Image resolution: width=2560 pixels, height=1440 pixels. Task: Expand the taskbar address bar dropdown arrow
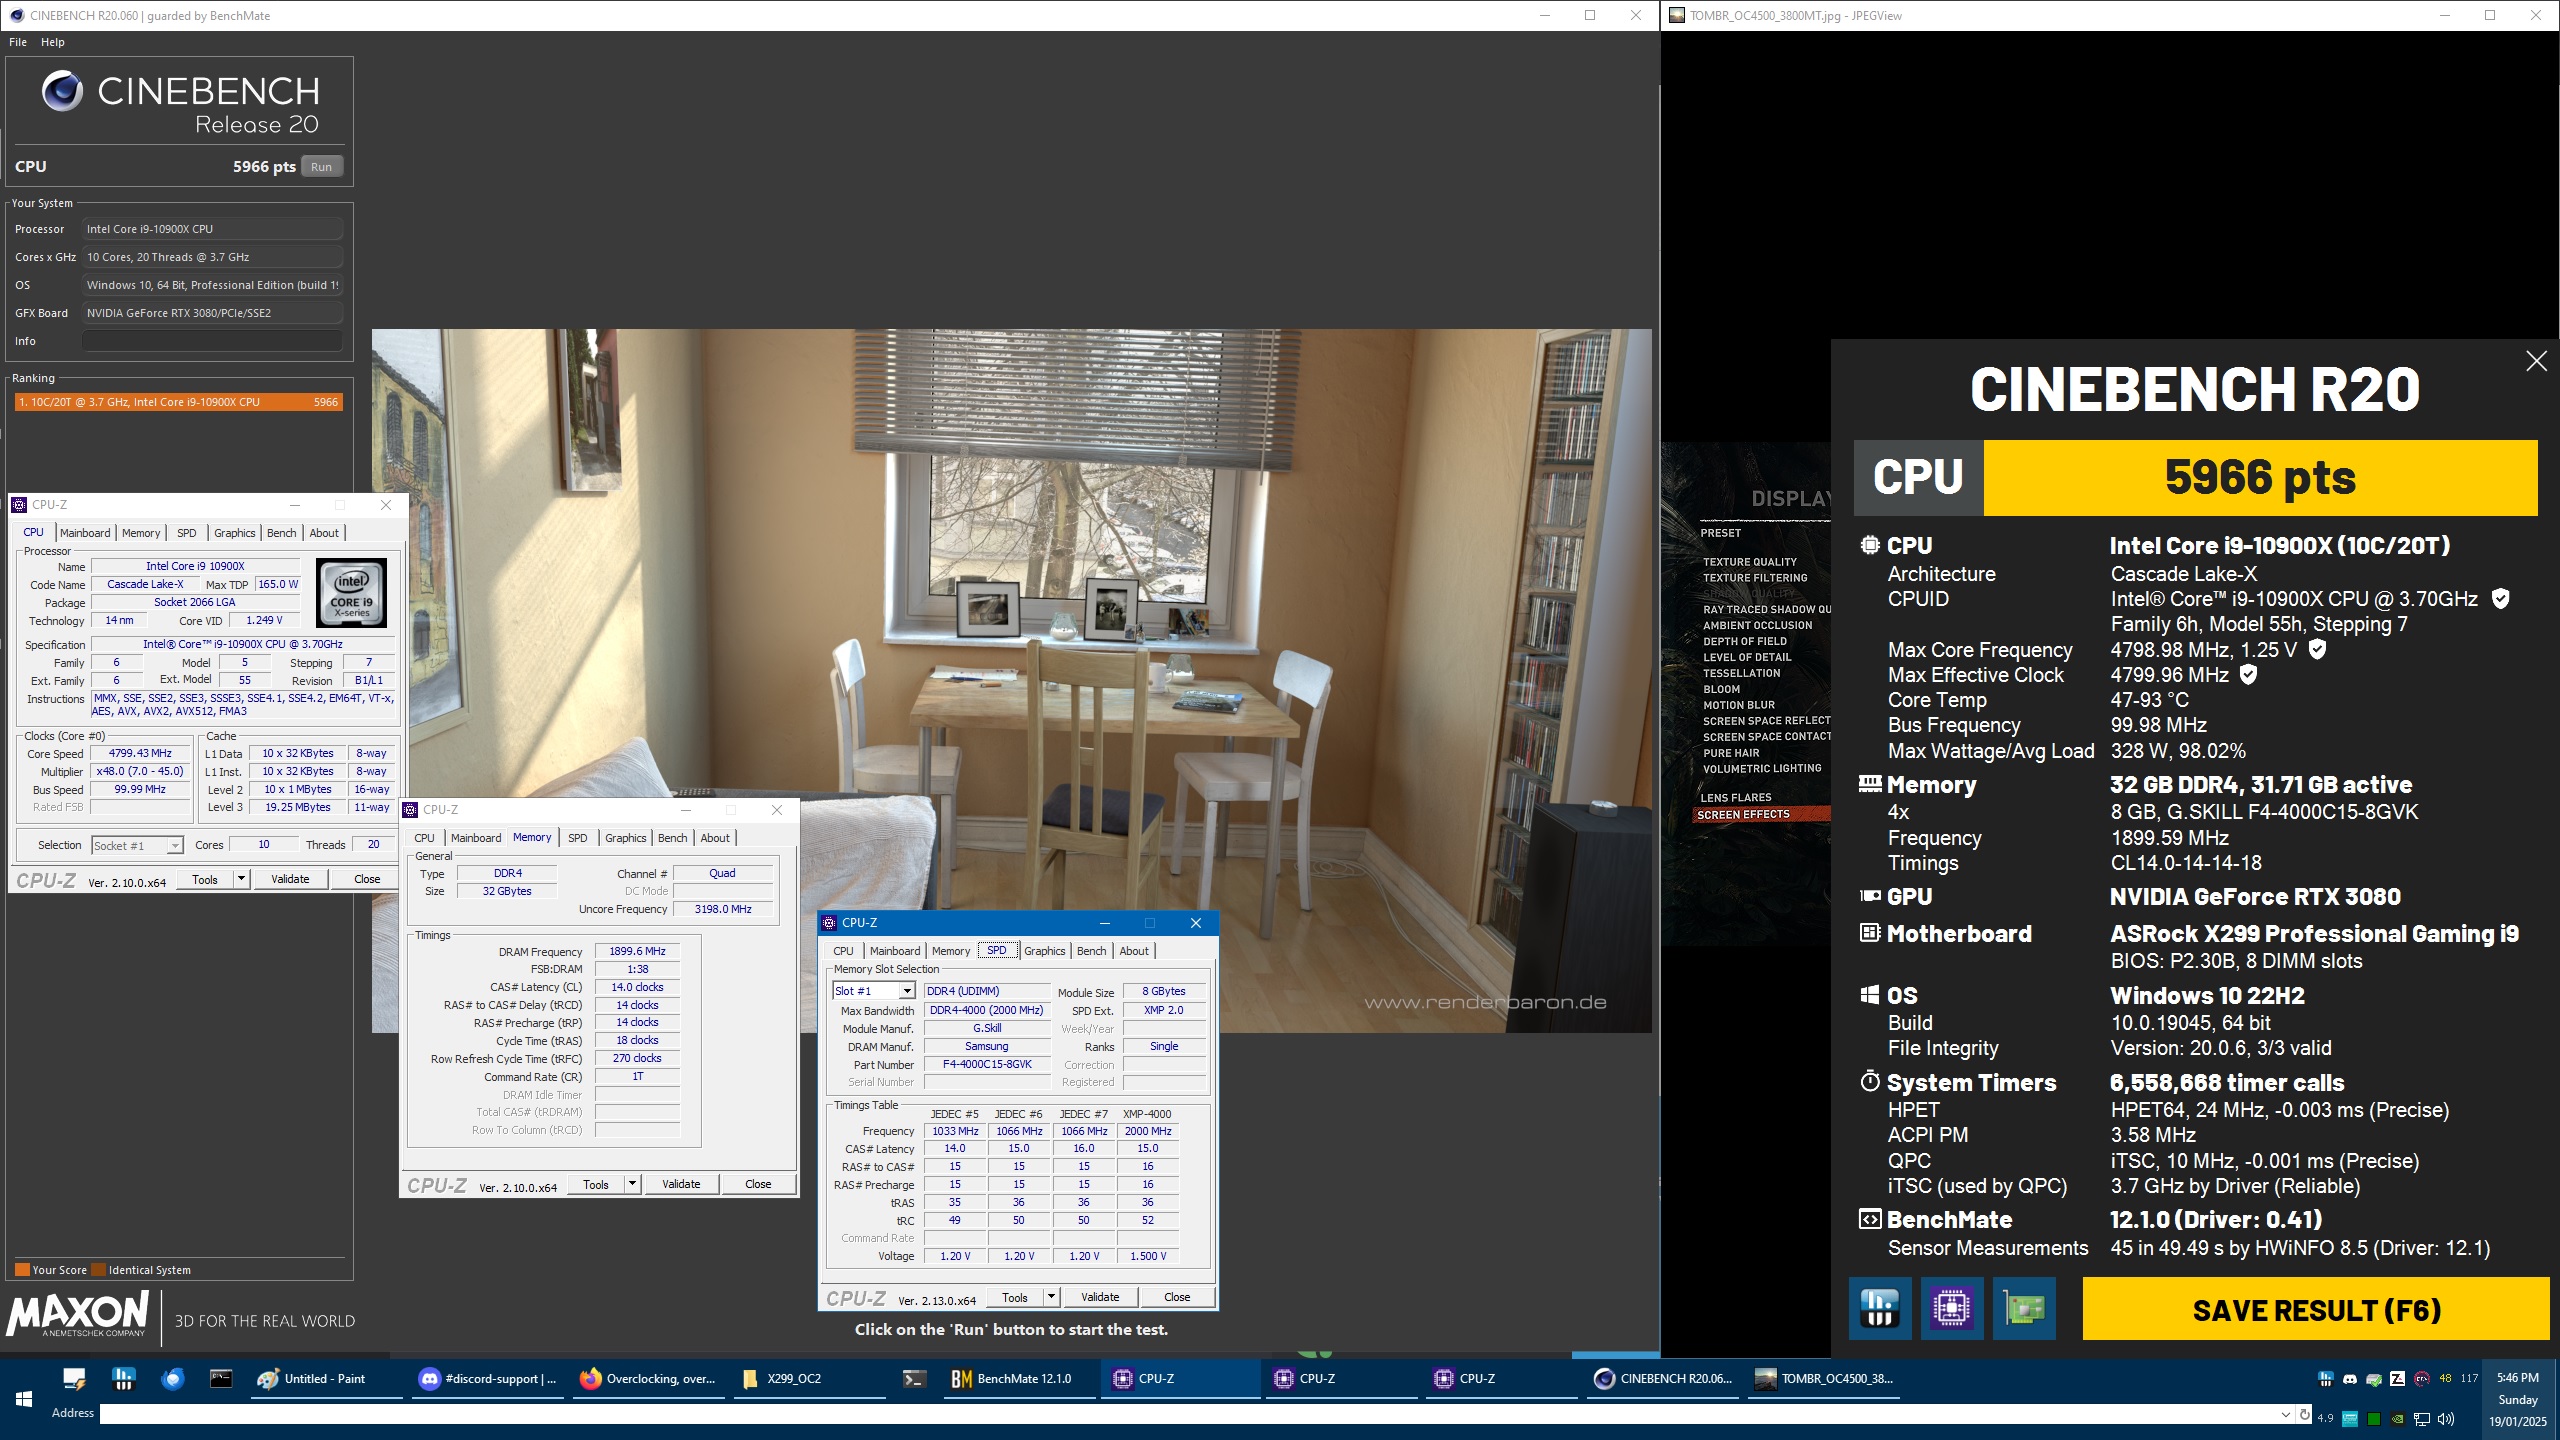(x=2285, y=1414)
